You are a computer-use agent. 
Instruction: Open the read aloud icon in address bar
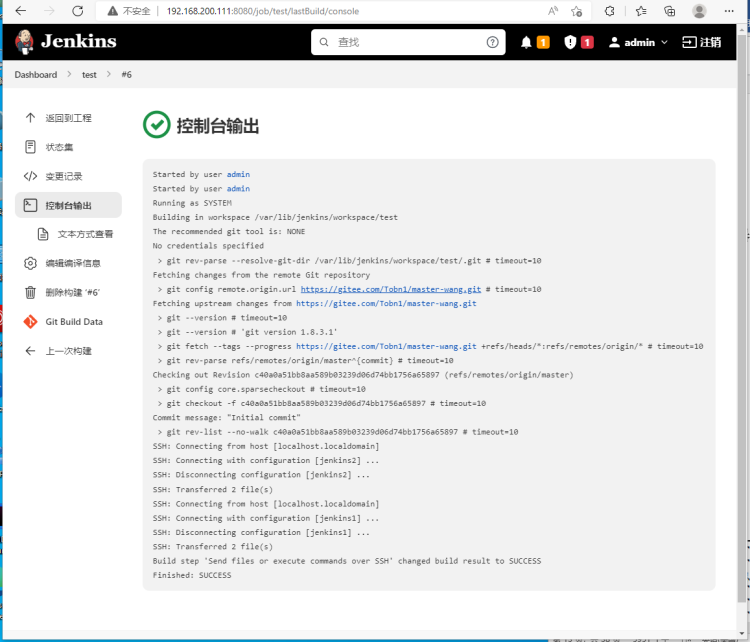coord(553,11)
